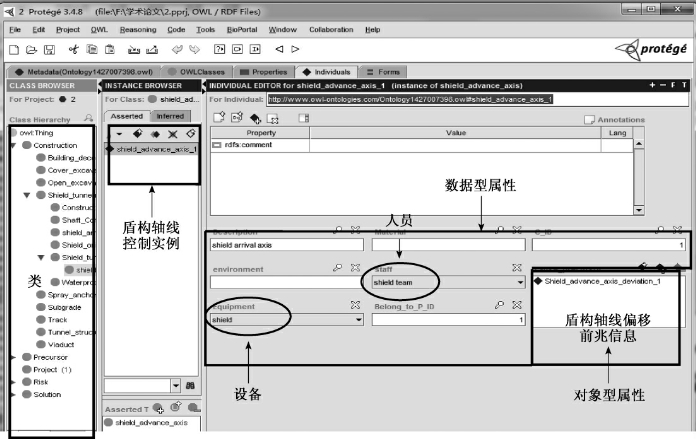Open the Metadata ontology tab
This screenshot has height=439, width=696.
(84, 72)
